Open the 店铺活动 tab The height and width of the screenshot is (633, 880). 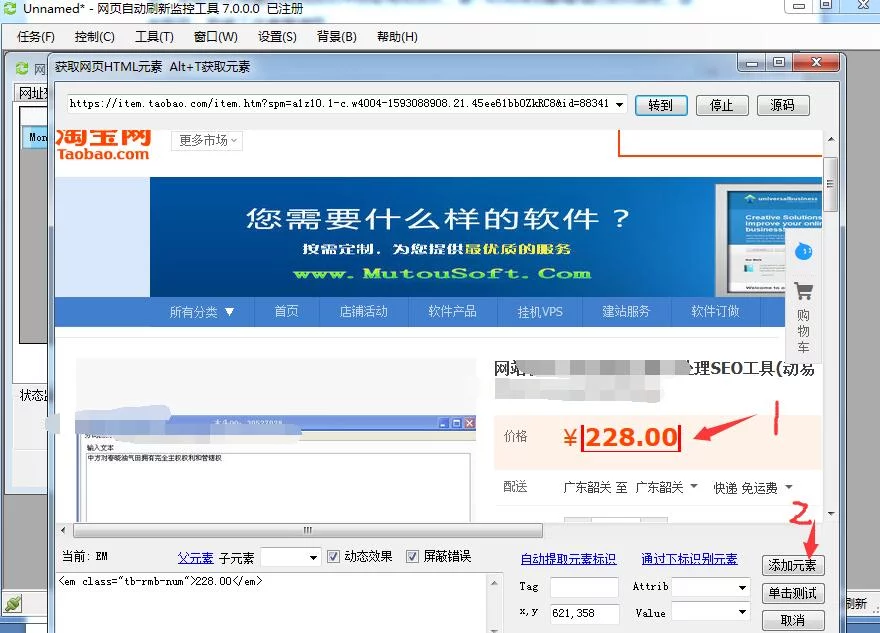coord(363,311)
